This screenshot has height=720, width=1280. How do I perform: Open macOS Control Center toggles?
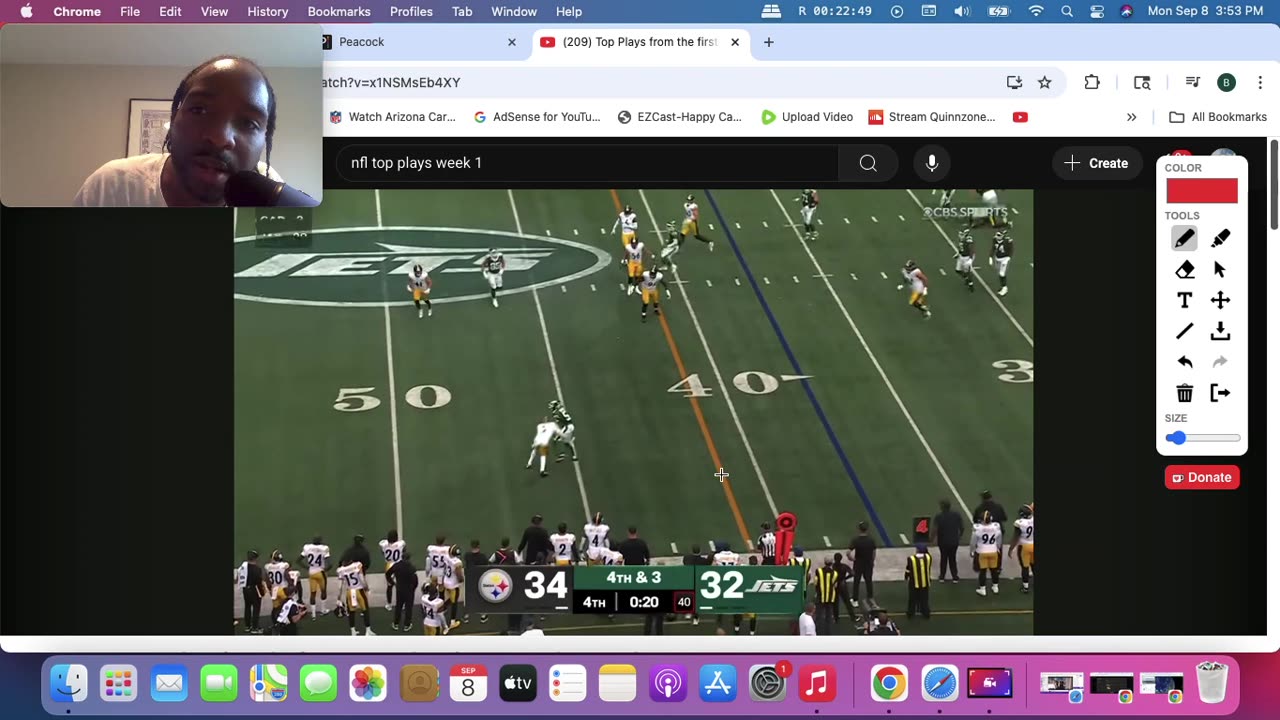click(x=1097, y=11)
